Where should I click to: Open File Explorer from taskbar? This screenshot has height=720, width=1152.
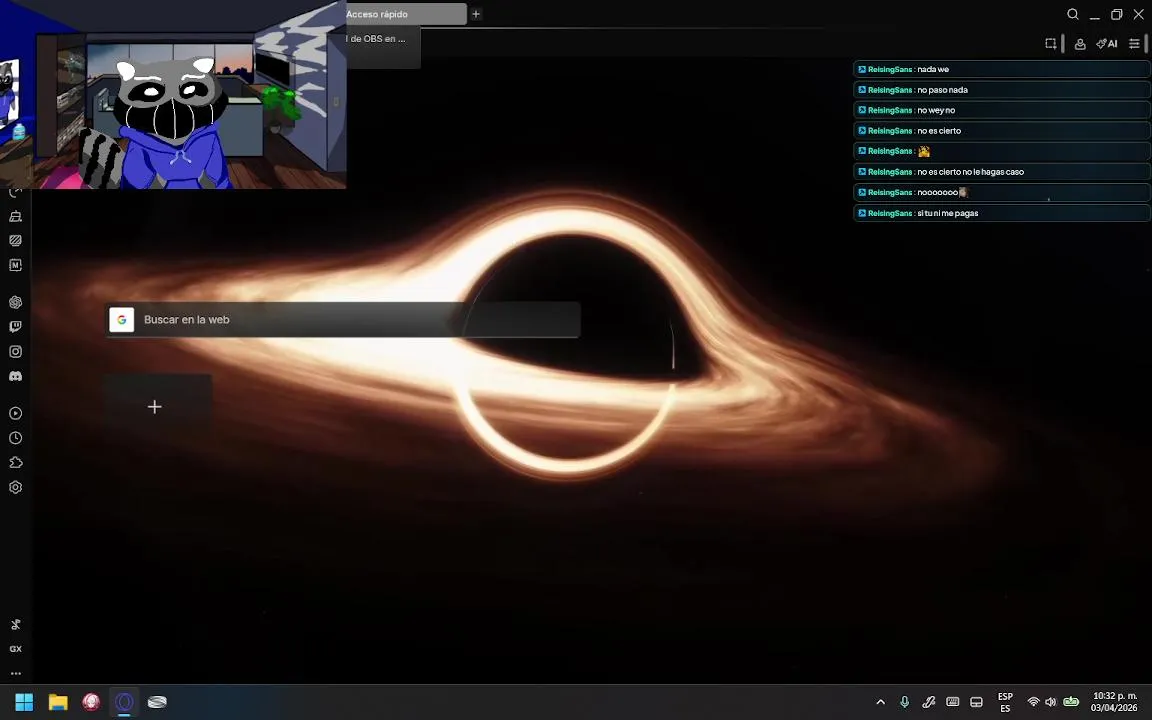click(58, 702)
